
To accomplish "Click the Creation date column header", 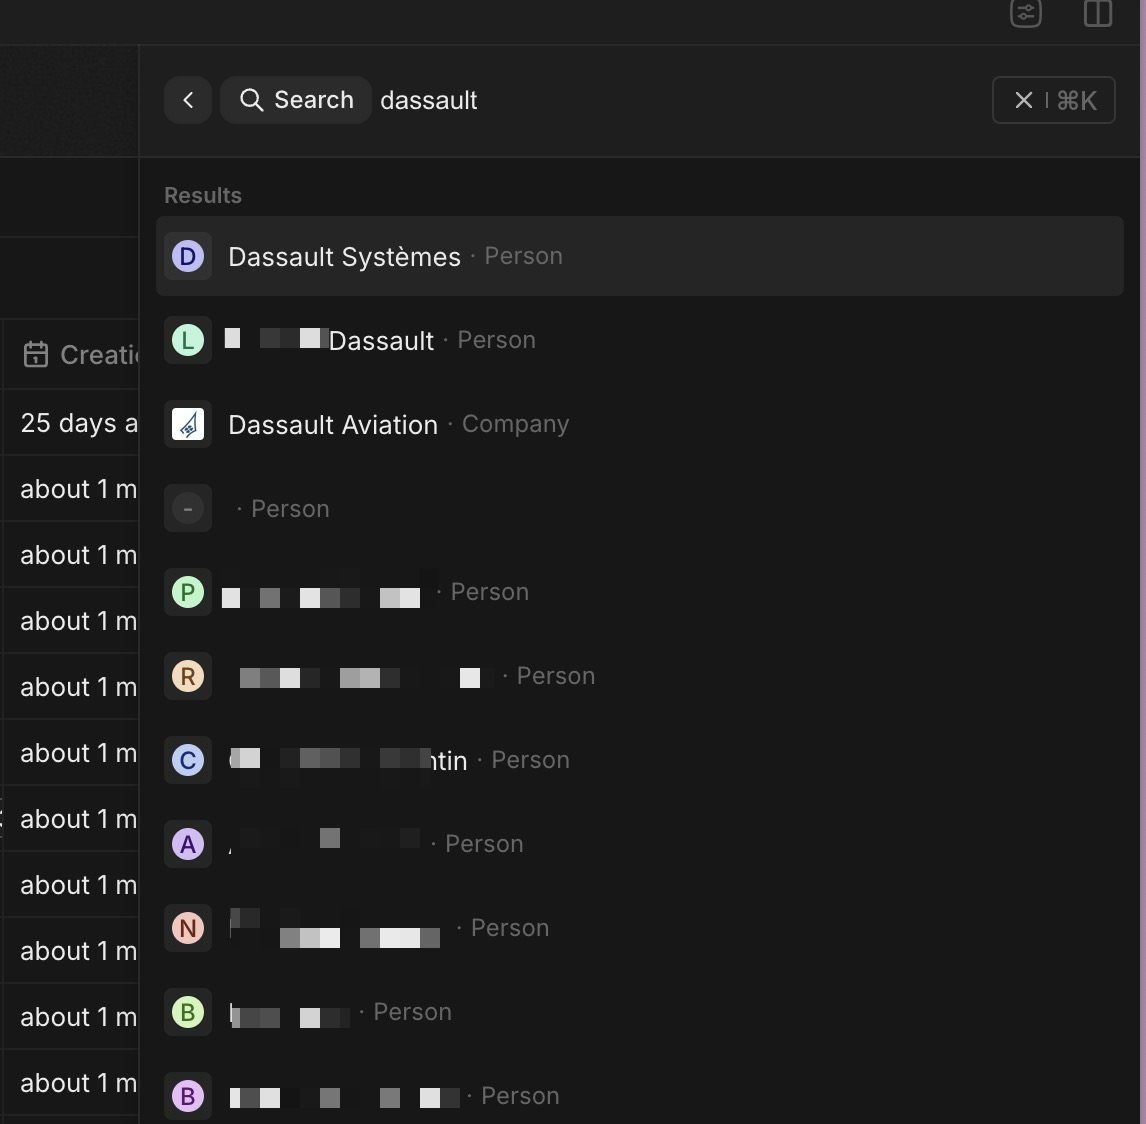I will 71,354.
